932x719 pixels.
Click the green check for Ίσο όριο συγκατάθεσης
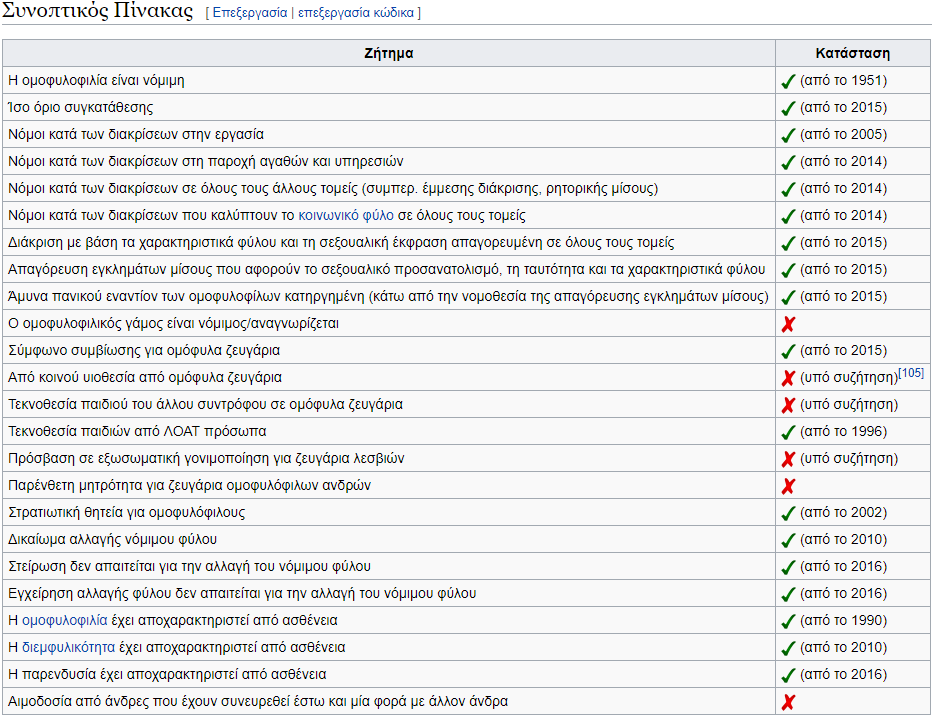(x=788, y=108)
